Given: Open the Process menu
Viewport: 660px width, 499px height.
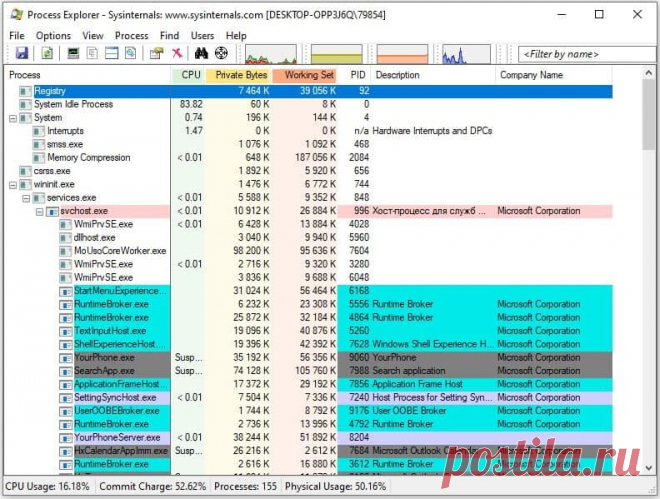Looking at the screenshot, I should (131, 36).
